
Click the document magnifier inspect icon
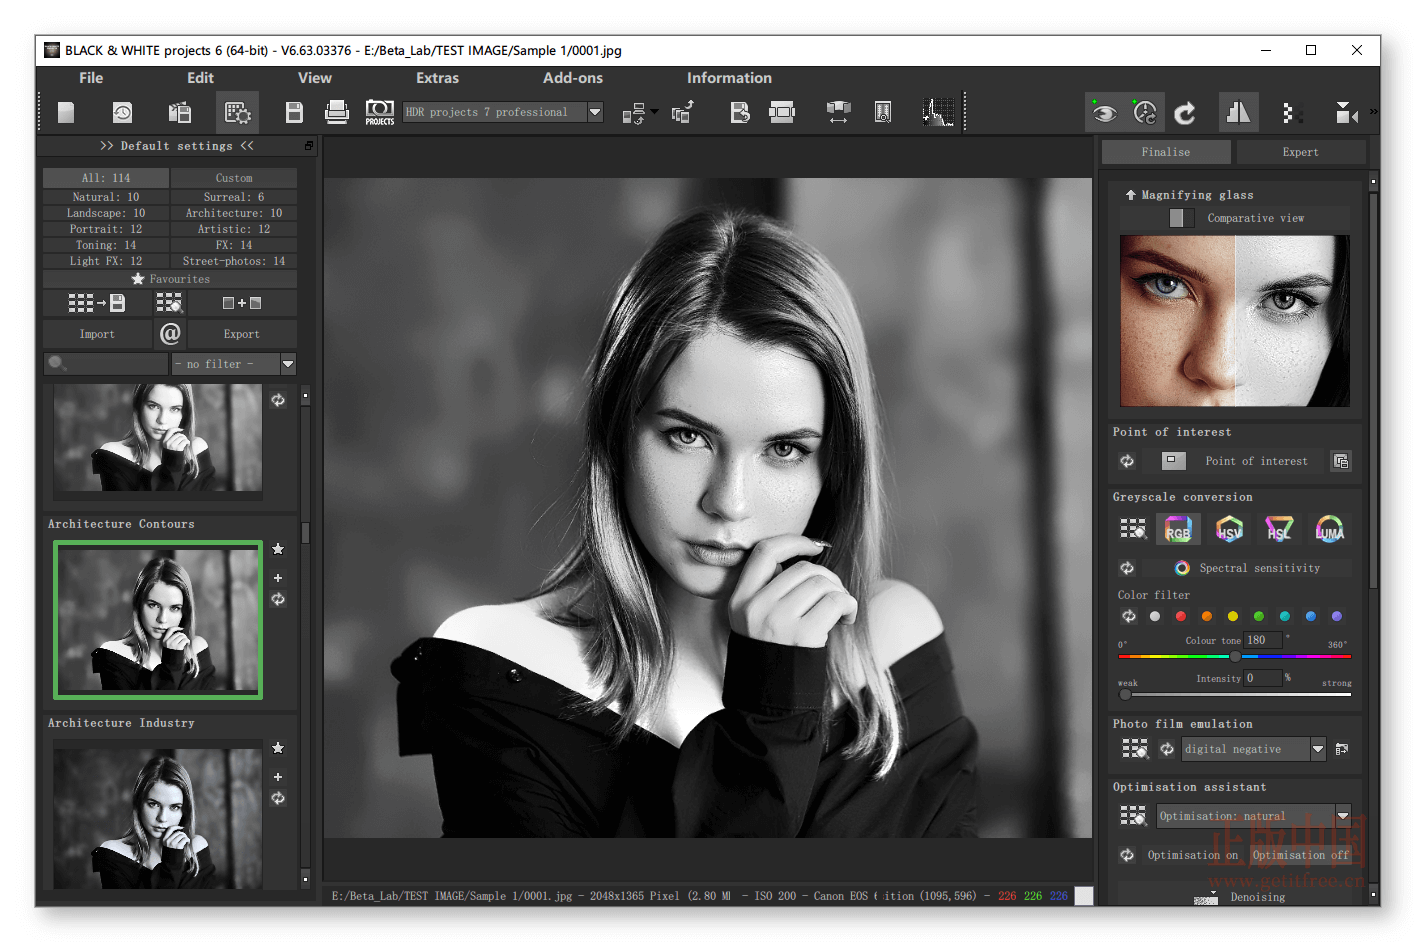pyautogui.click(x=883, y=113)
